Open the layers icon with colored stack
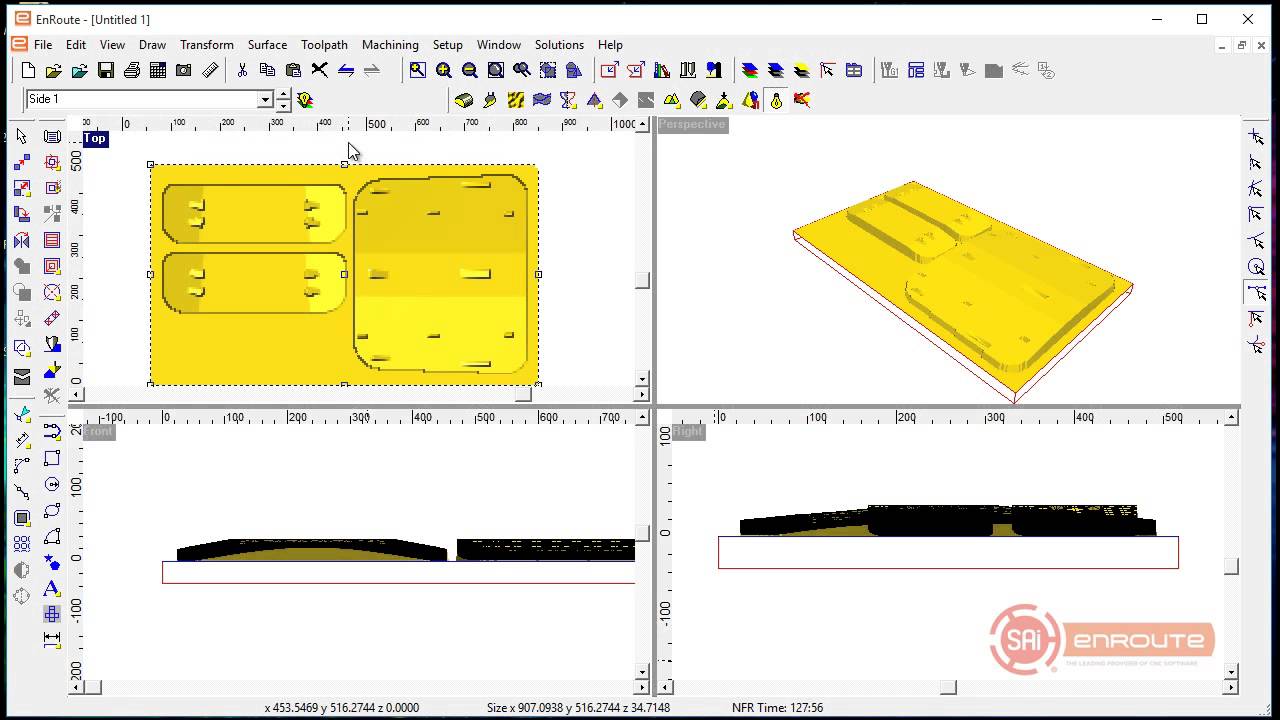 coord(750,70)
